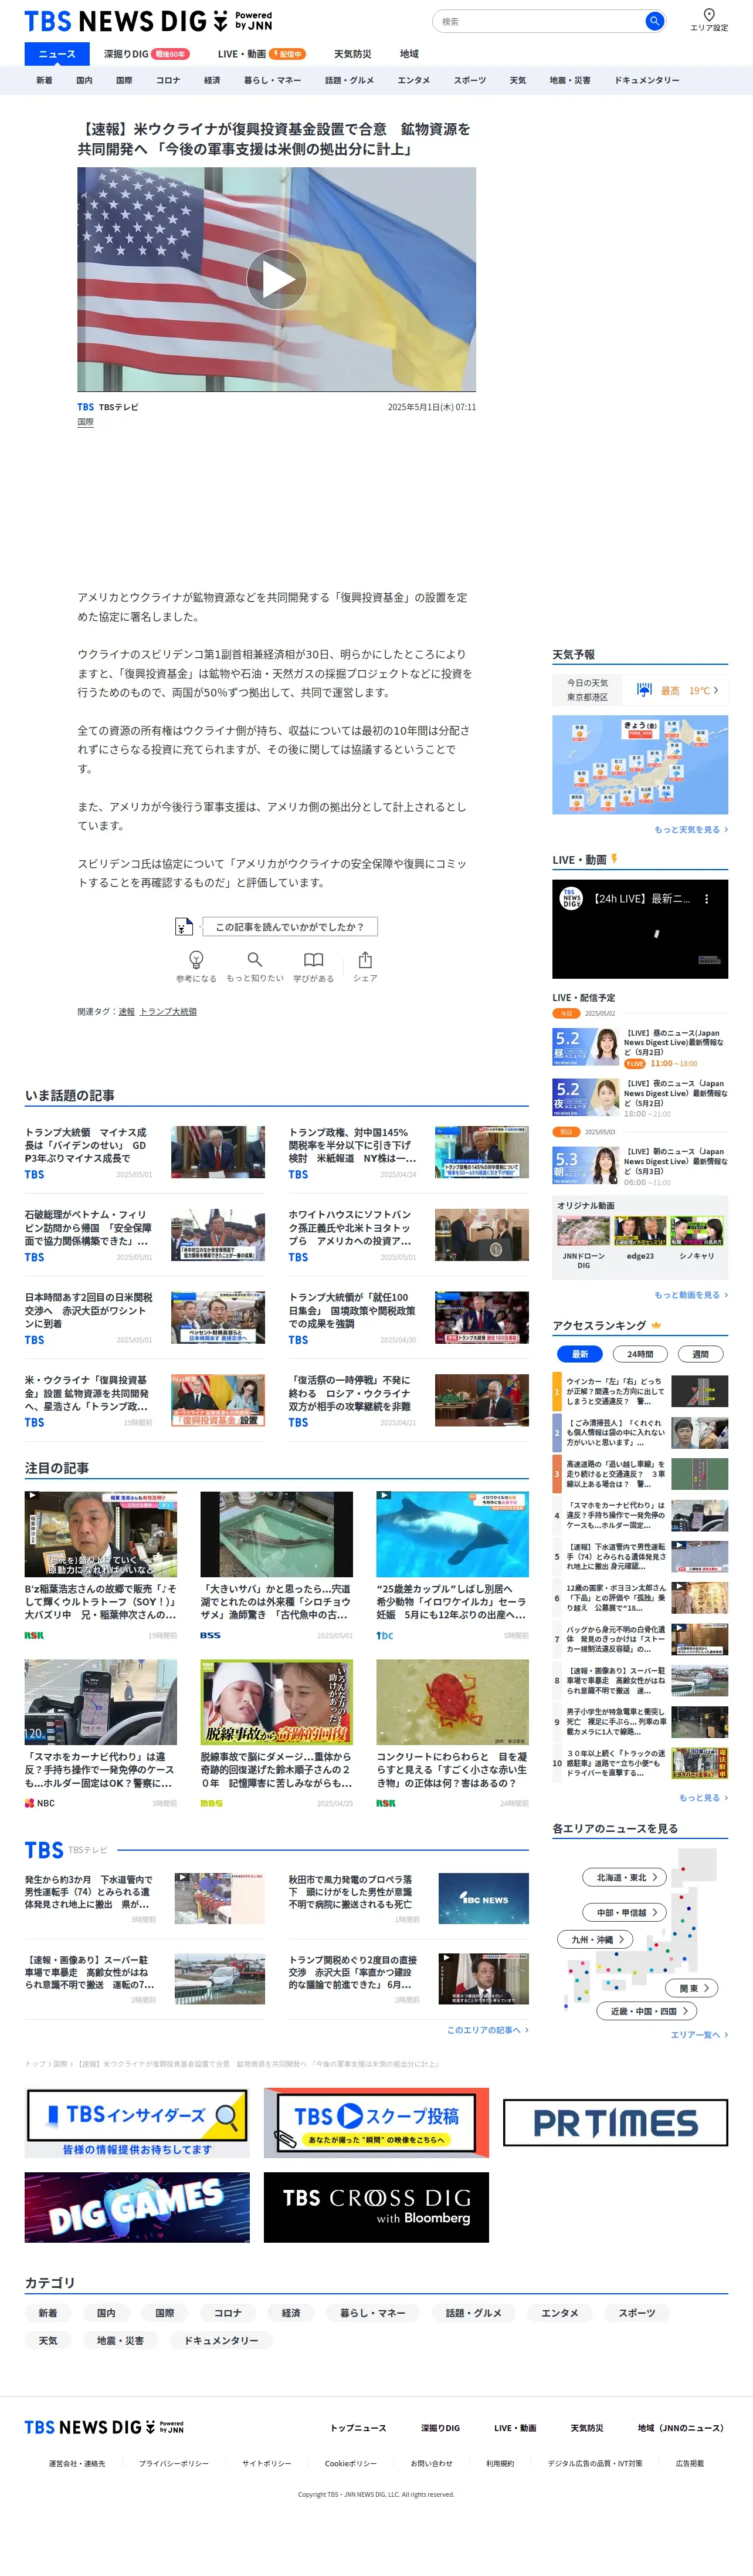The image size is (753, 2576).
Task: Click もっと見る under the access ranking
Action: [703, 1797]
